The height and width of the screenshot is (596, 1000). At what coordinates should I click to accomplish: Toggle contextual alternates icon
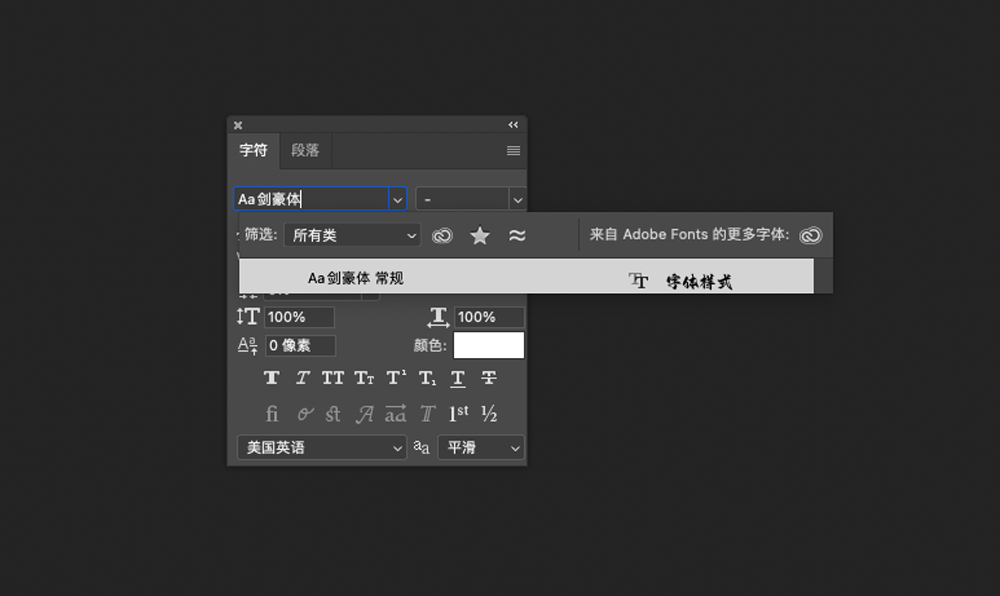coord(304,414)
